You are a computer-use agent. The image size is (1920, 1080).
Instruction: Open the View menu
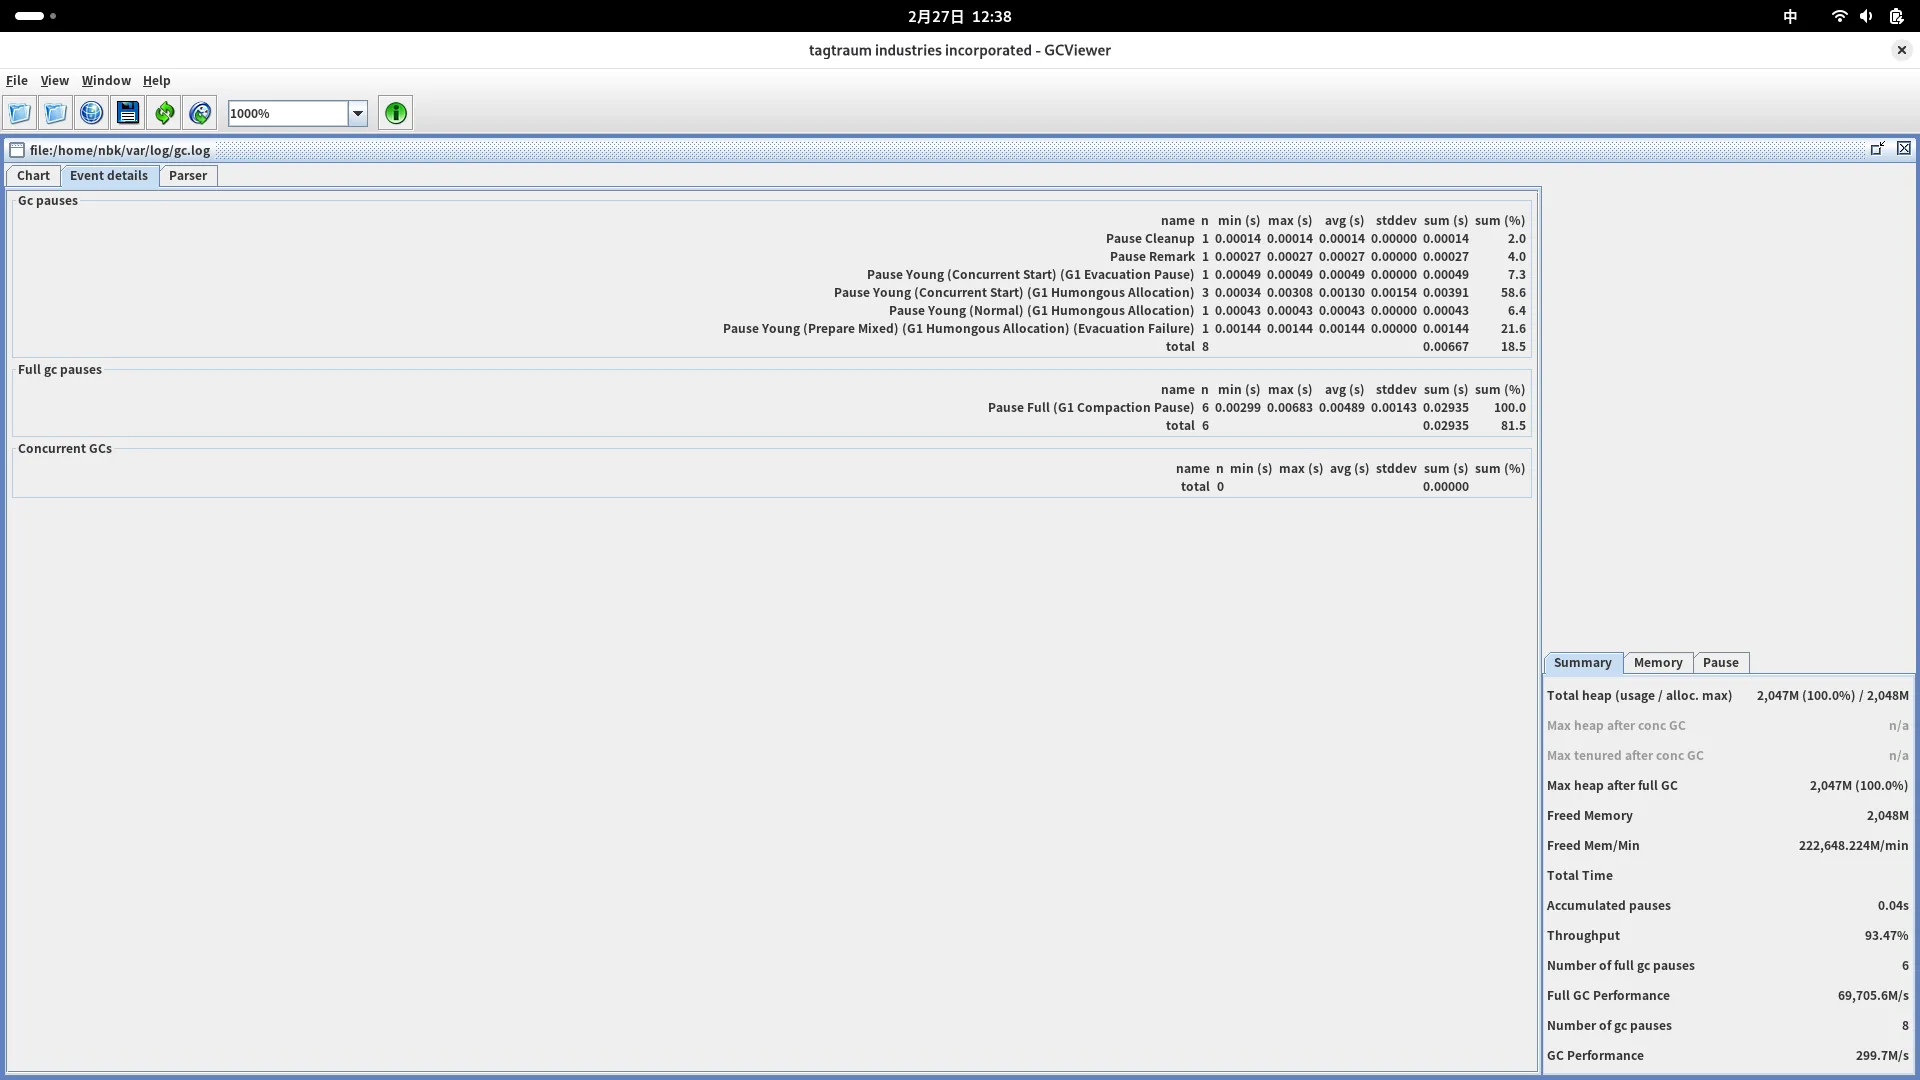click(x=54, y=80)
